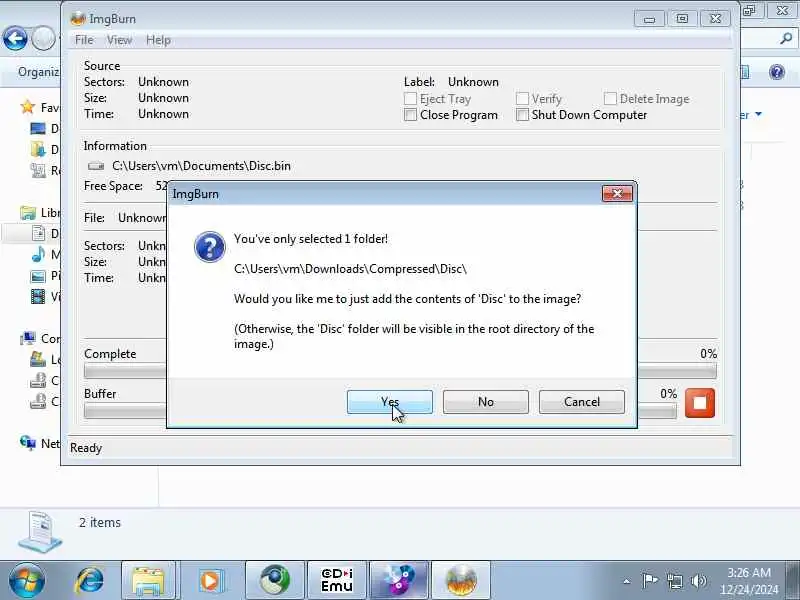Click the Explorer forward arrow button
This screenshot has width=800, height=600.
pyautogui.click(x=44, y=39)
